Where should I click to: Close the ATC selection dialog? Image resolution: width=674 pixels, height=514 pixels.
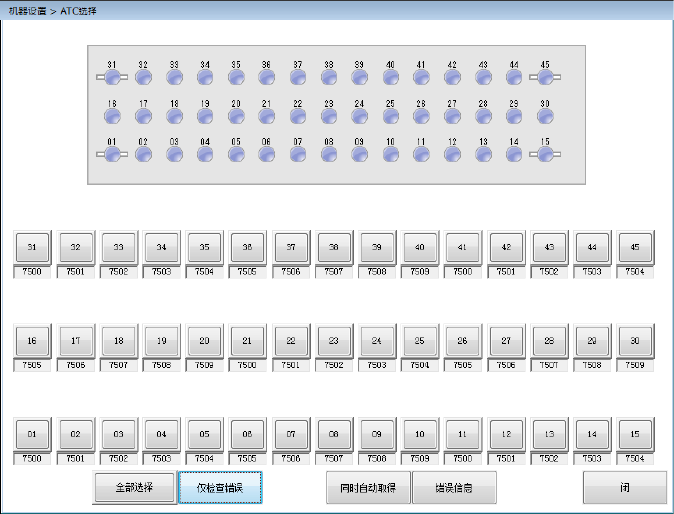(625, 487)
